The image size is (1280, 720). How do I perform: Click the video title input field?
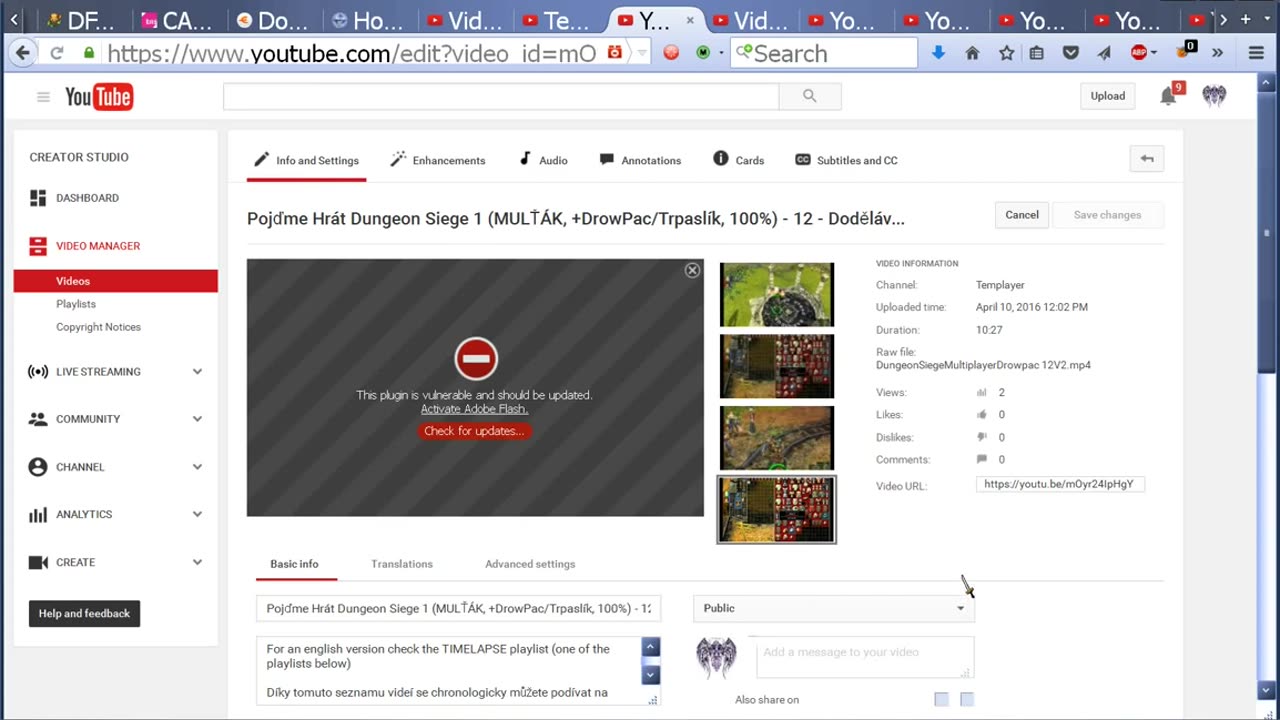[459, 608]
